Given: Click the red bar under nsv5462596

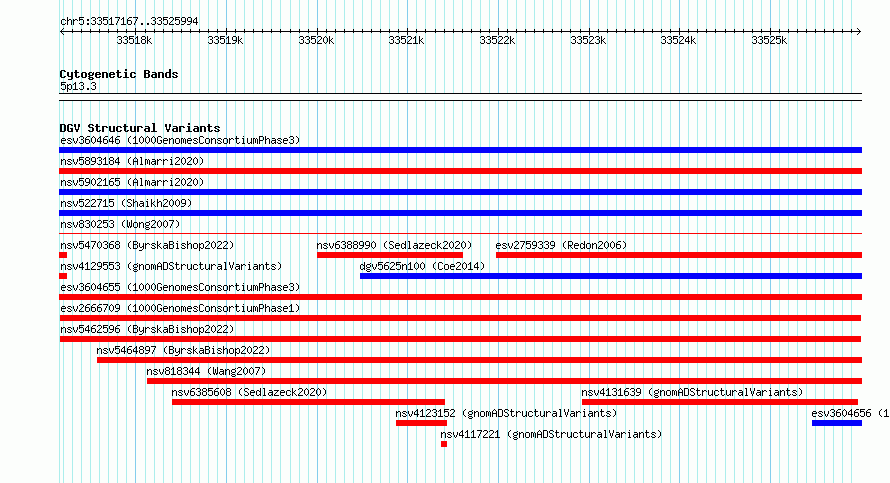Looking at the screenshot, I should point(460,339).
